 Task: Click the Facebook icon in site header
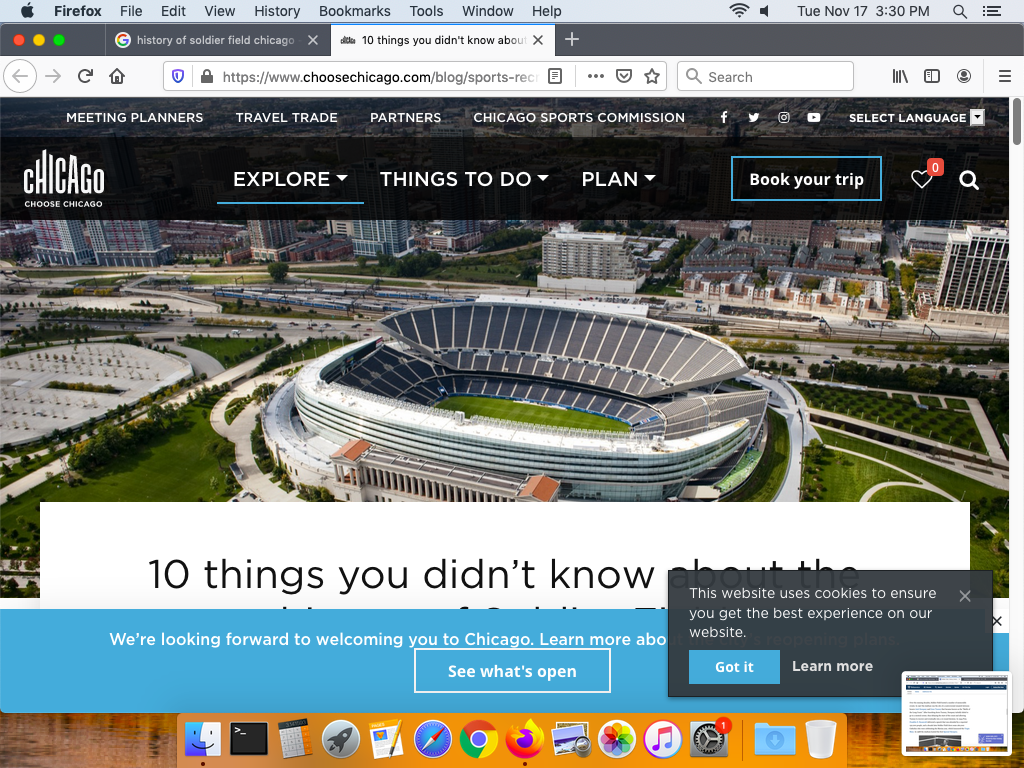(724, 117)
